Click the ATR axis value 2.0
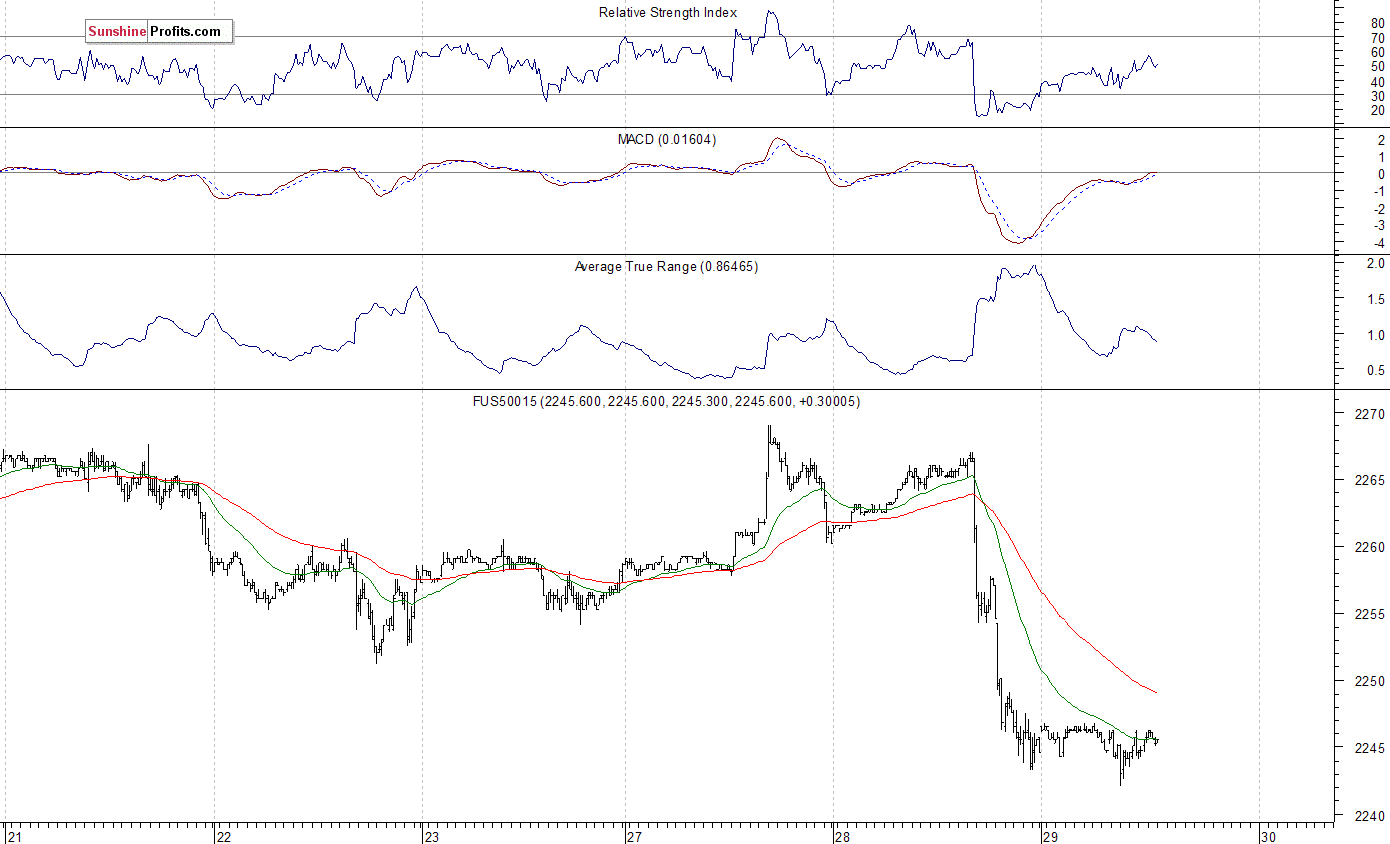This screenshot has height=844, width=1390. tap(1376, 264)
